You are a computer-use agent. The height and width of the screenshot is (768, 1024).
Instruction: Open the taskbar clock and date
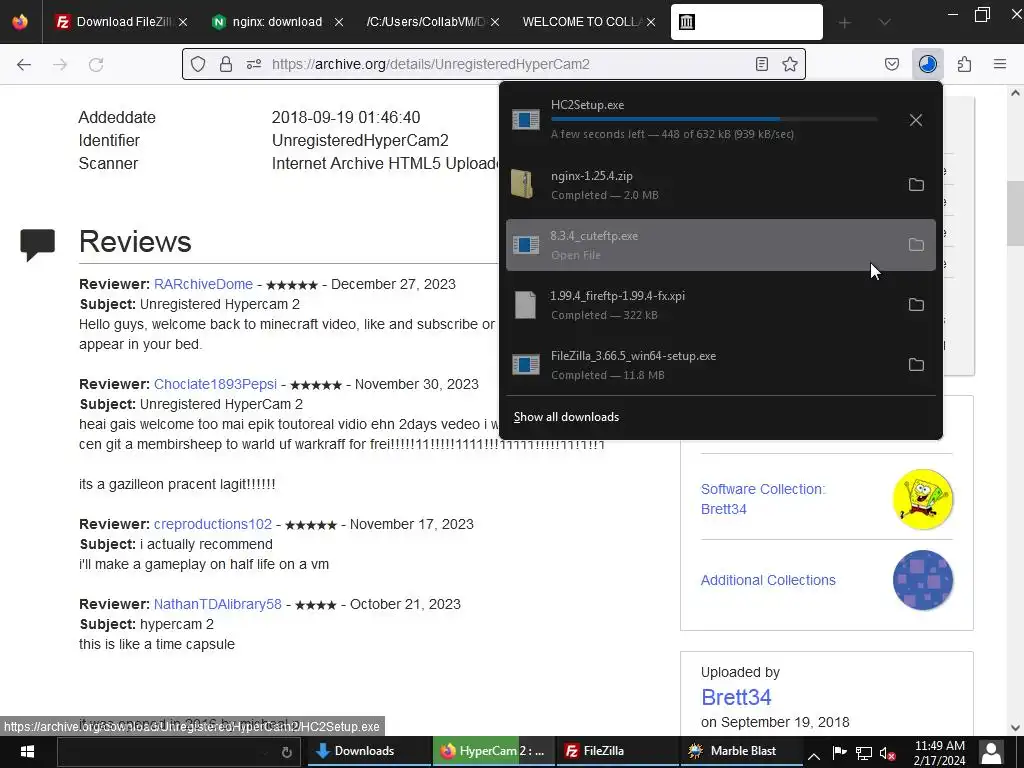click(939, 753)
